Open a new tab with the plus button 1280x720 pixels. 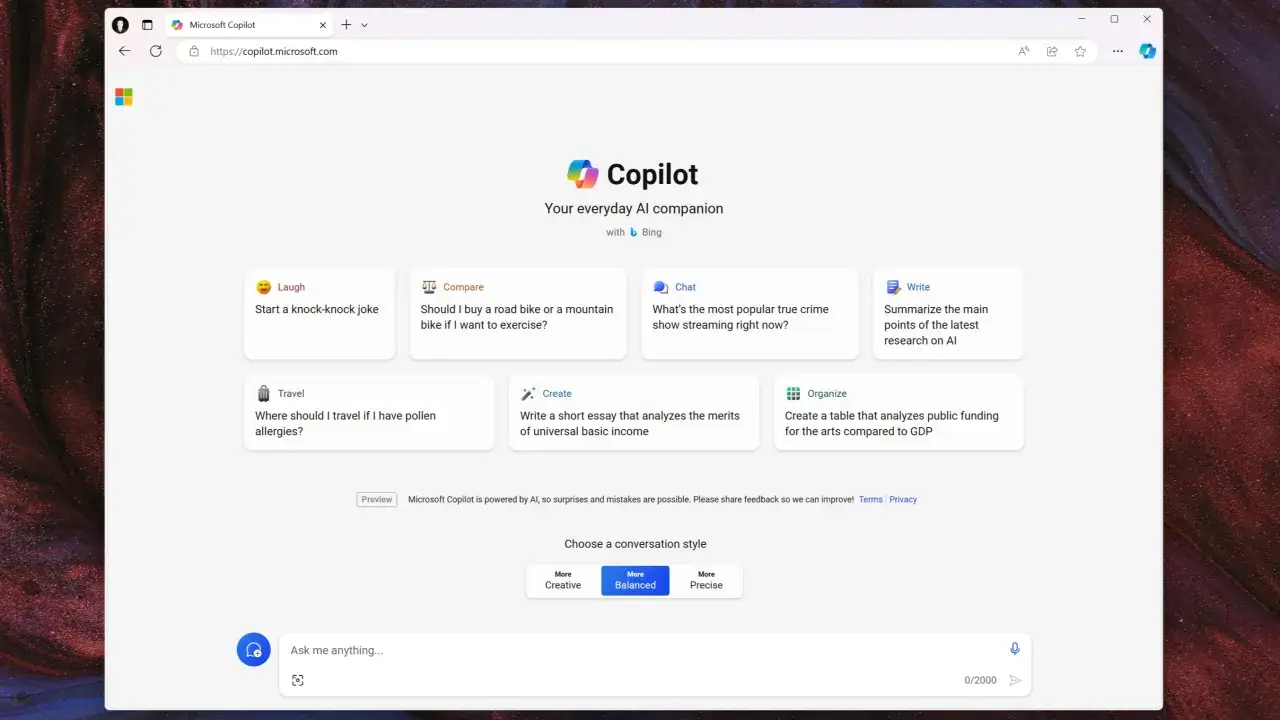(x=346, y=25)
